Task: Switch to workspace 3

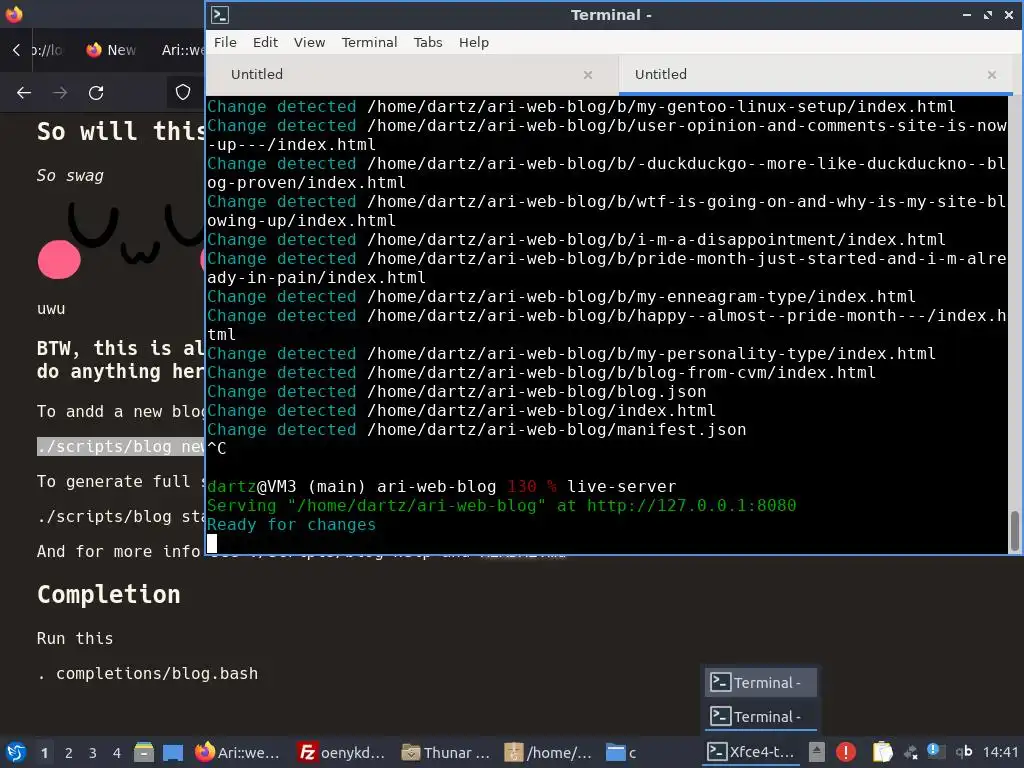Action: click(93, 753)
